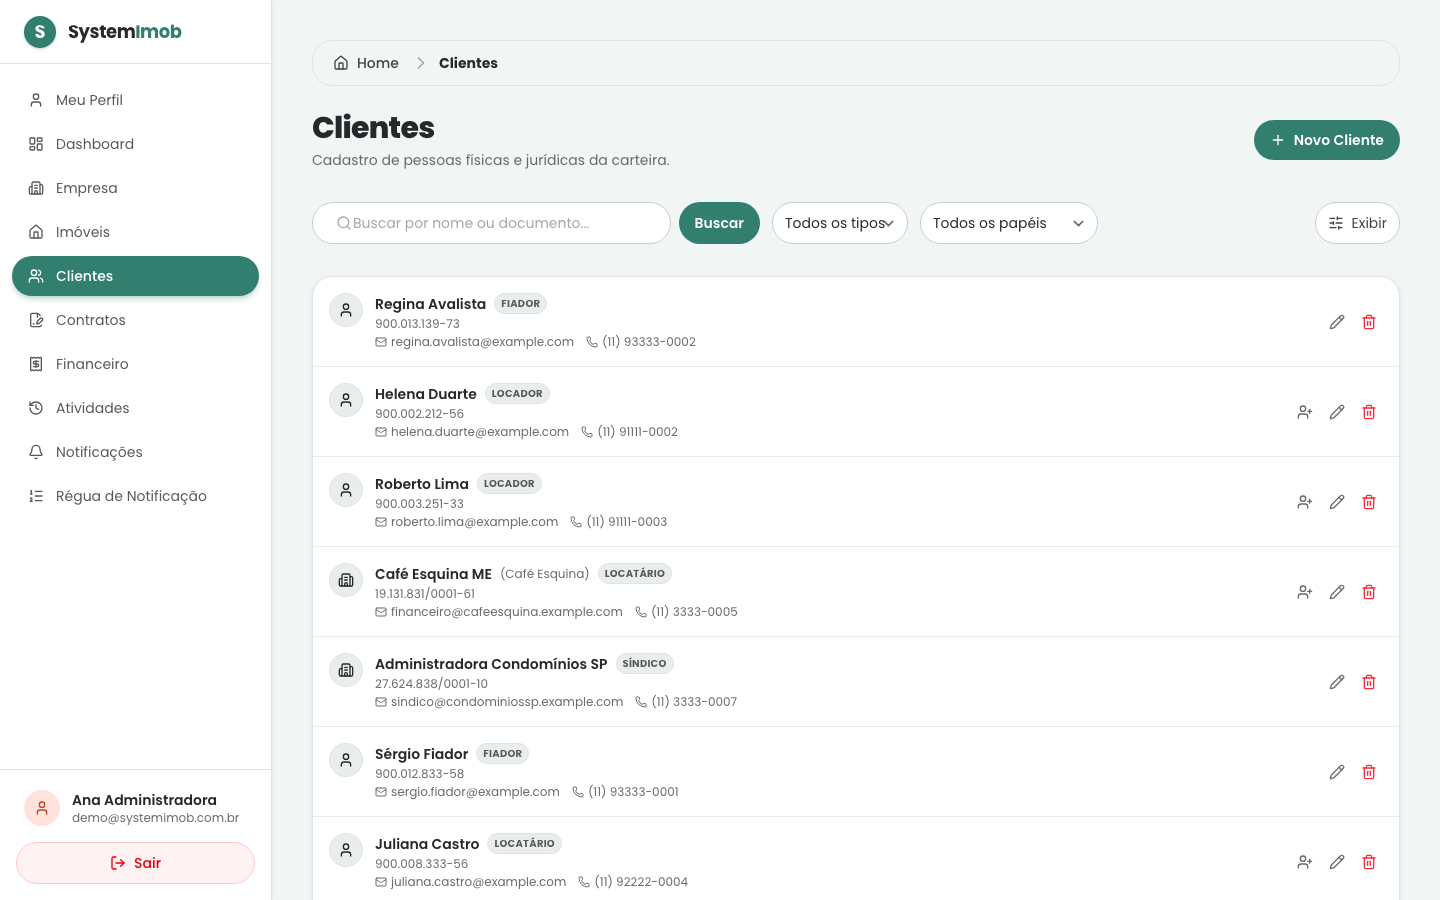1440x900 pixels.
Task: Delete Helena Duarte using trash icon
Action: pos(1369,412)
